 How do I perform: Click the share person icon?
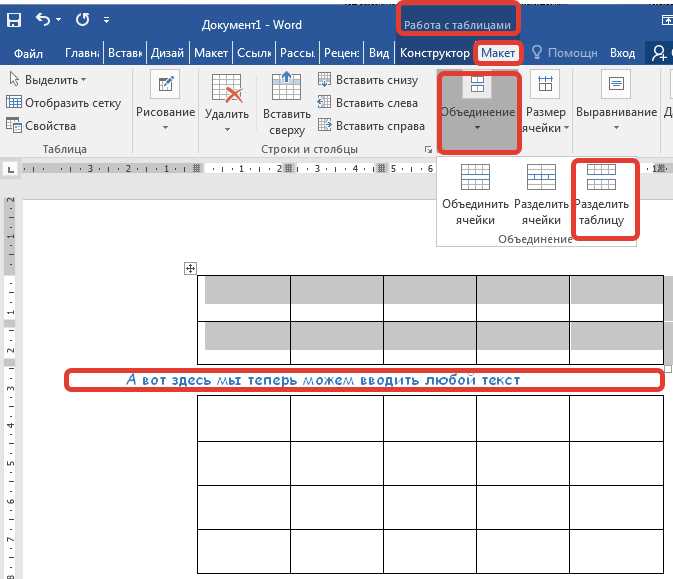click(658, 53)
